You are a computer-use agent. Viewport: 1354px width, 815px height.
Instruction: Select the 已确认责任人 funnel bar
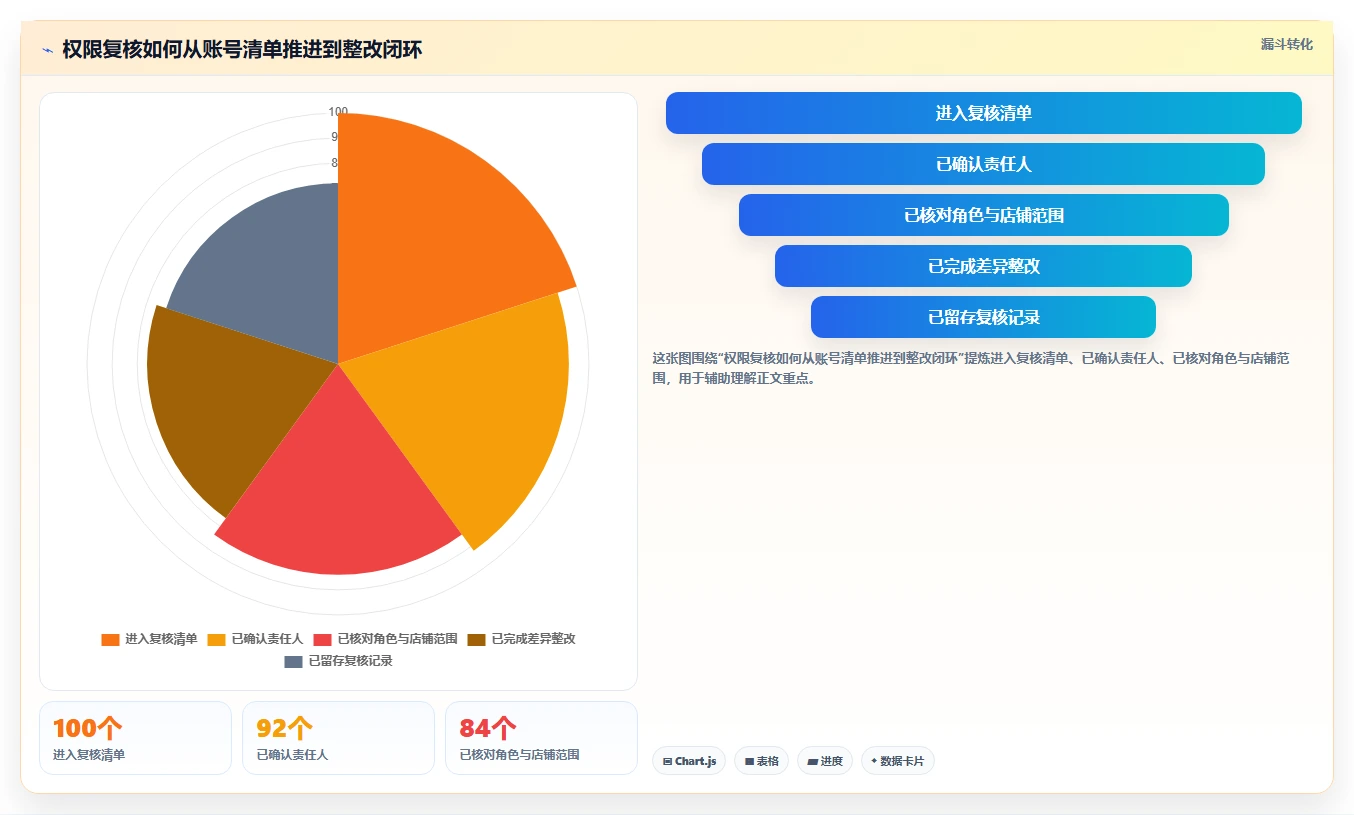coord(984,164)
